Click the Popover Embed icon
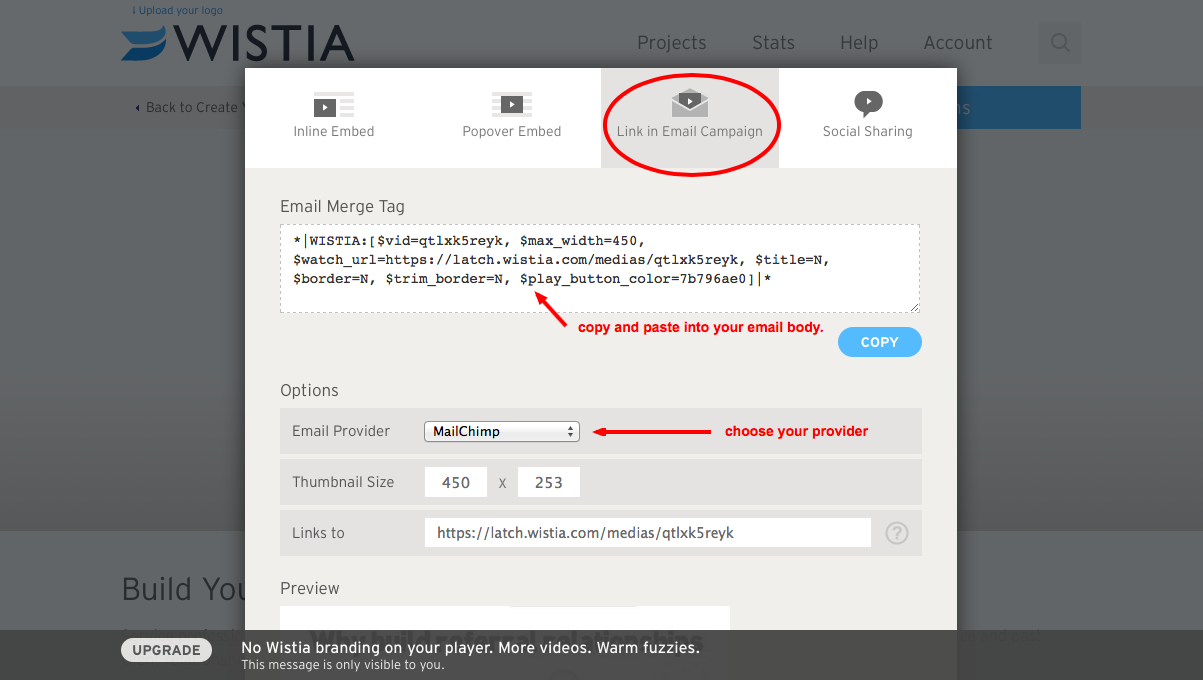This screenshot has width=1203, height=680. point(511,104)
